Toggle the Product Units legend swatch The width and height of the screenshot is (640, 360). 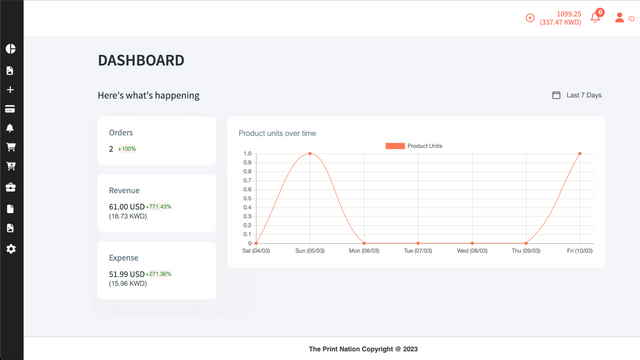coord(395,146)
